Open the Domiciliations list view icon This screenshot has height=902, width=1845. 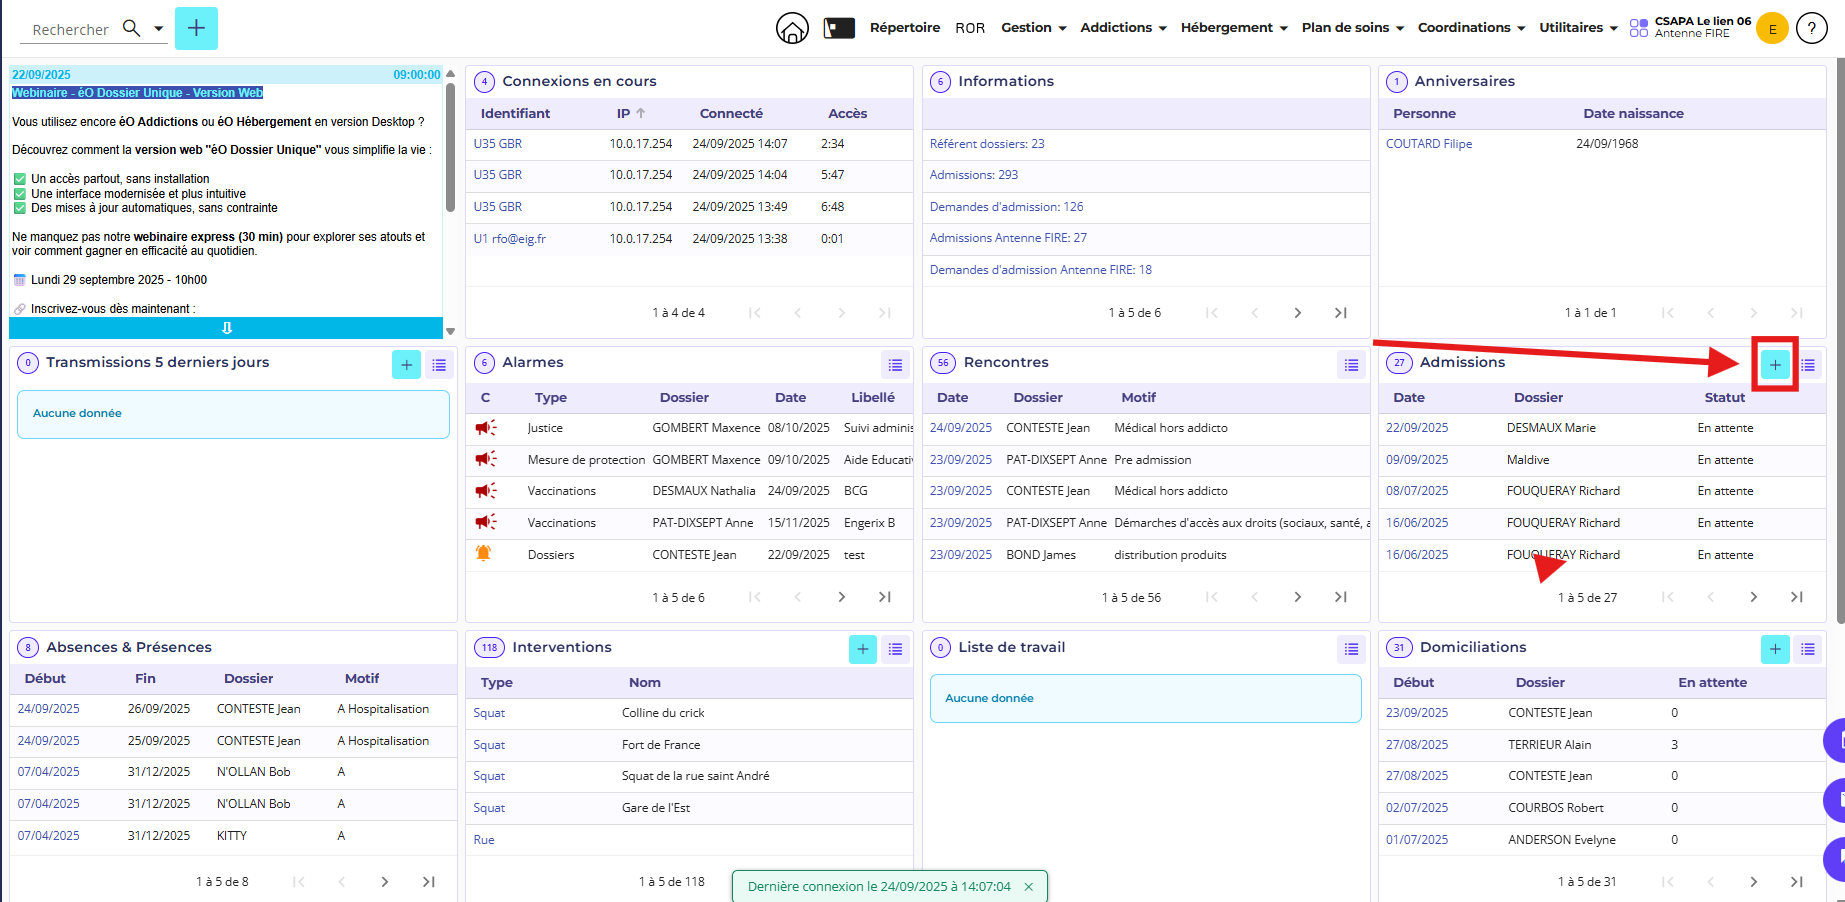tap(1807, 649)
